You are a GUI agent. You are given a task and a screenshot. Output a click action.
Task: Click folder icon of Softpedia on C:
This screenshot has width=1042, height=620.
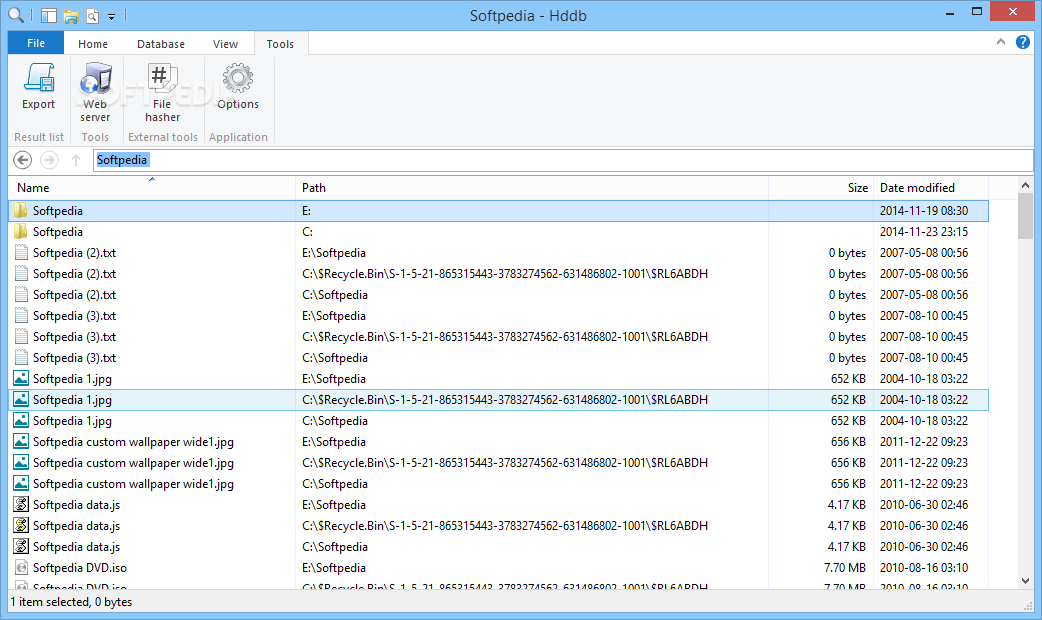click(x=21, y=232)
